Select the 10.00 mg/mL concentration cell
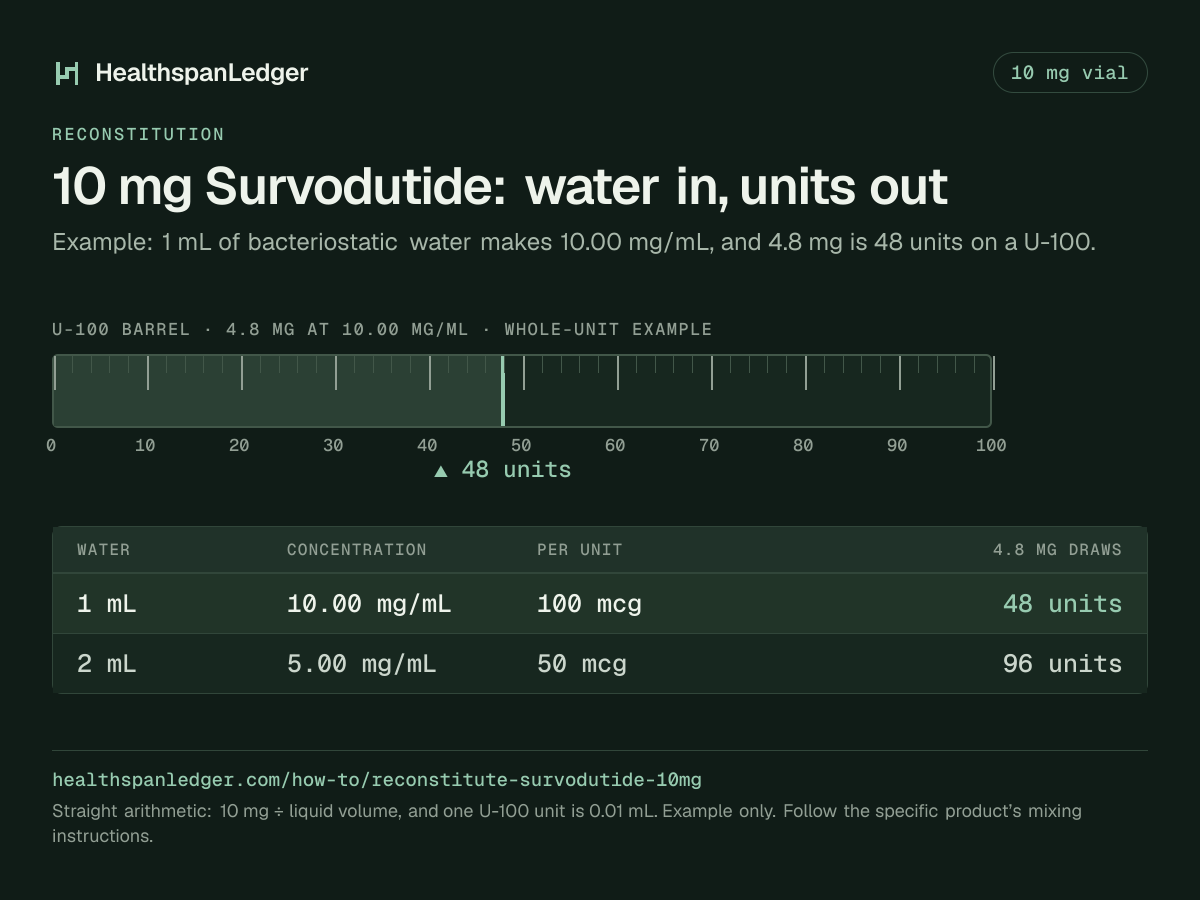The height and width of the screenshot is (900, 1200). (369, 604)
